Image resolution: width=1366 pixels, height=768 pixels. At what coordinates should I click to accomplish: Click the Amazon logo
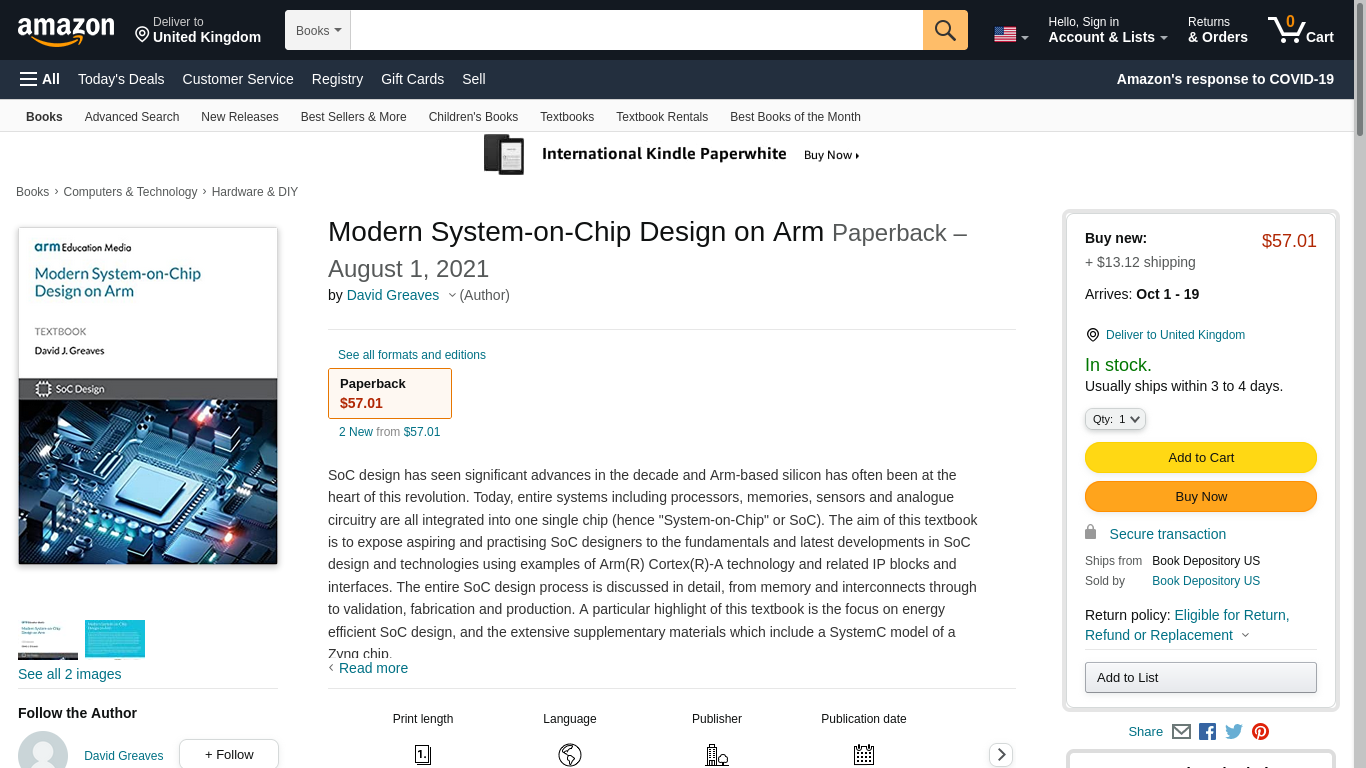[x=66, y=31]
